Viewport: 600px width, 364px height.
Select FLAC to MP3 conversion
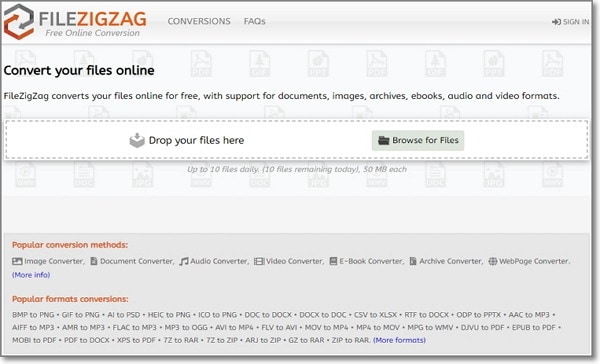[x=135, y=327]
